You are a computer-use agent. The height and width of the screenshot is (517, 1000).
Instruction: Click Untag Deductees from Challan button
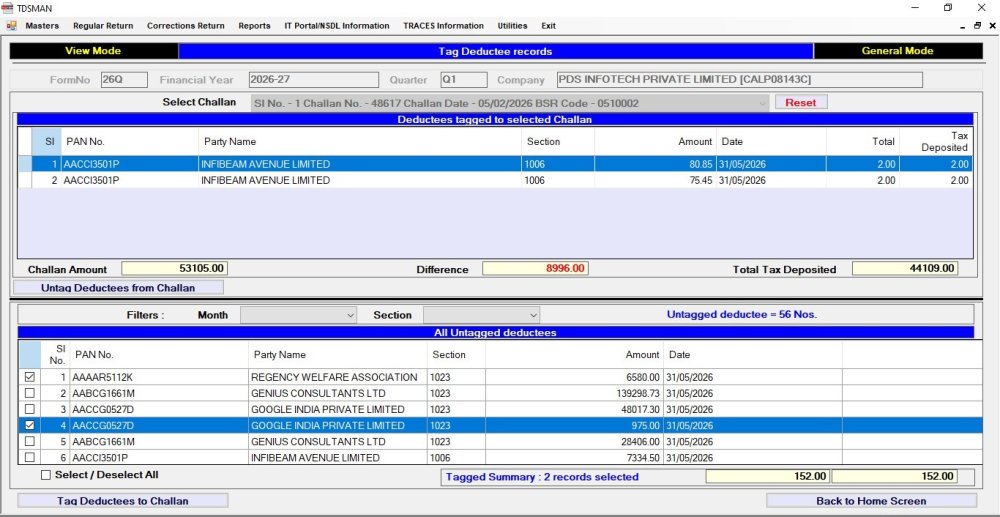pos(118,288)
